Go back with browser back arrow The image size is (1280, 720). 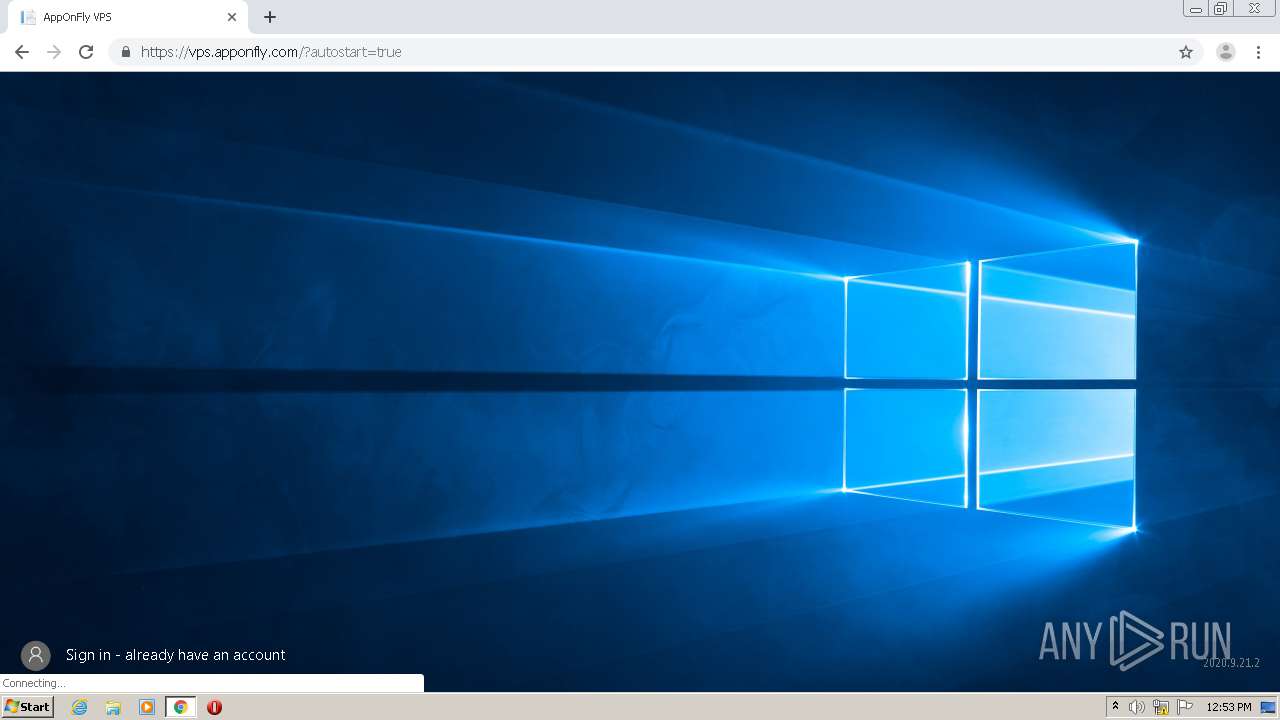[22, 52]
